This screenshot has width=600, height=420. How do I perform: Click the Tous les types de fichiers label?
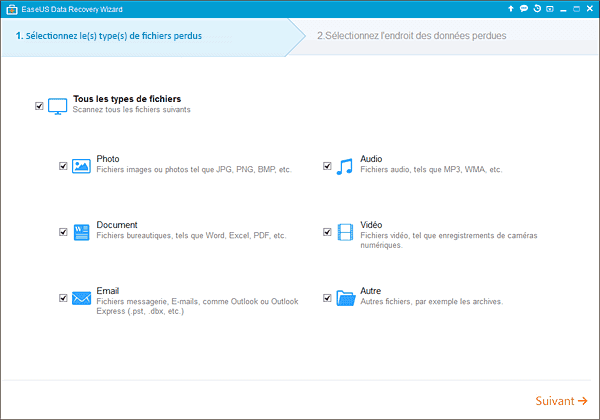(127, 99)
